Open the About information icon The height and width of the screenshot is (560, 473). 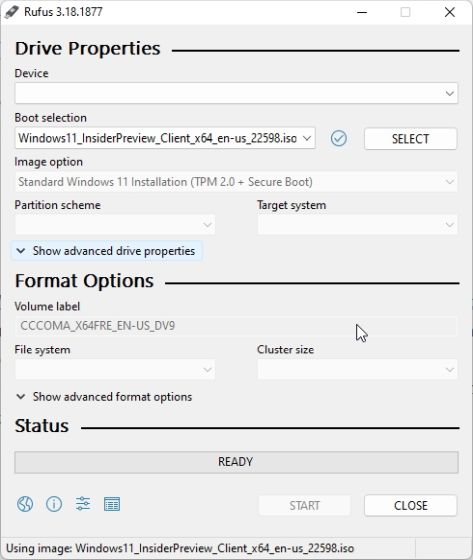pos(54,504)
